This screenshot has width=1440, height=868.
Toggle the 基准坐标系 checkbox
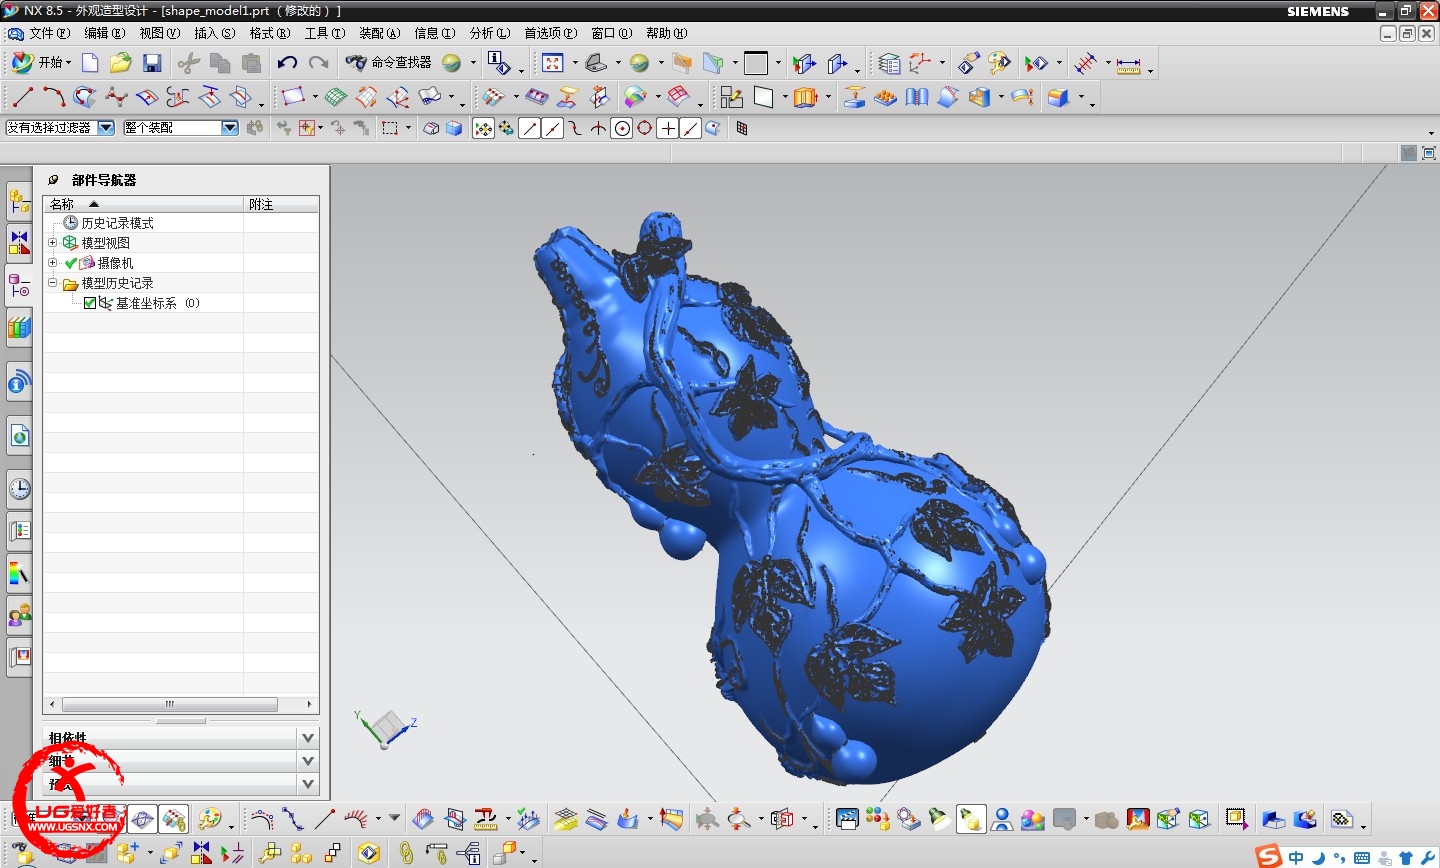(90, 303)
